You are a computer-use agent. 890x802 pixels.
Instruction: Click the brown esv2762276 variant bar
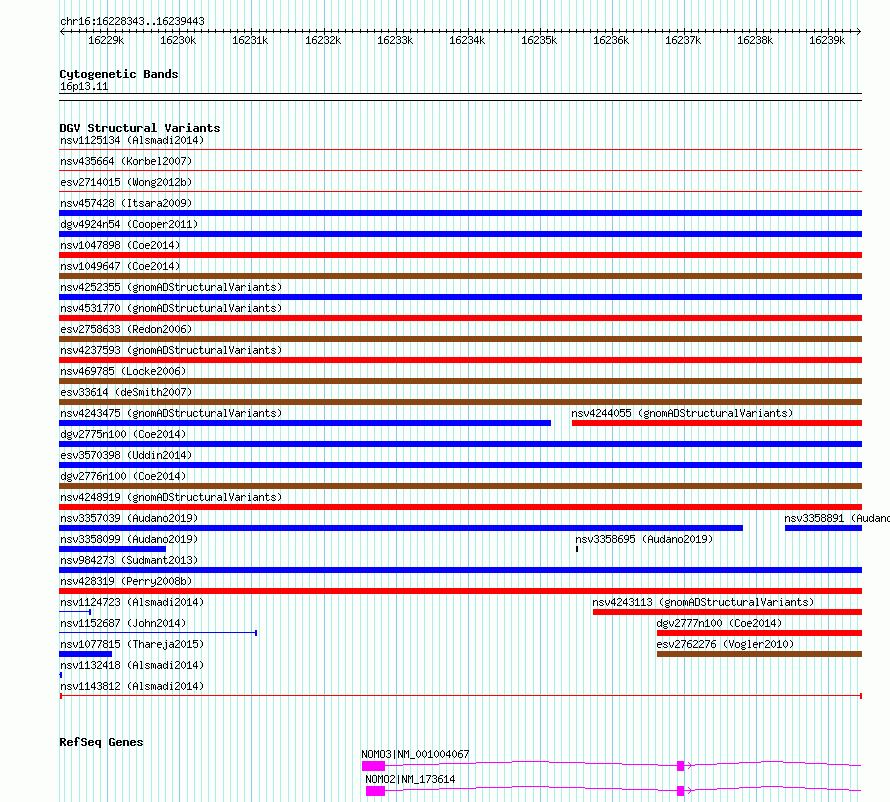pos(759,654)
